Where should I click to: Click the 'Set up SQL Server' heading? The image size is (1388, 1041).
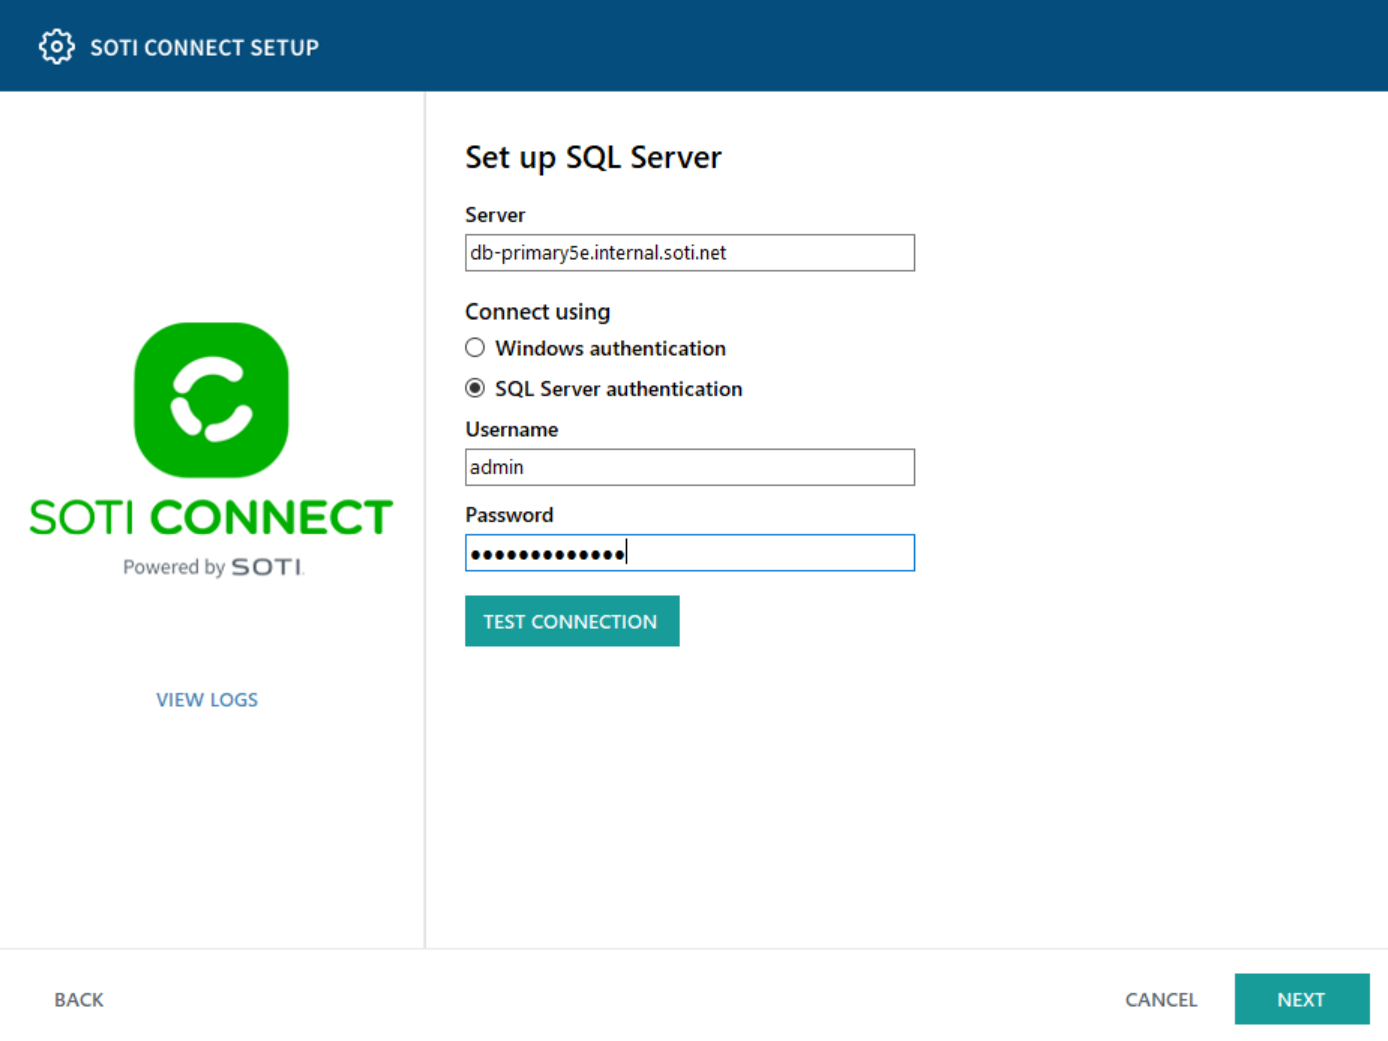[593, 158]
